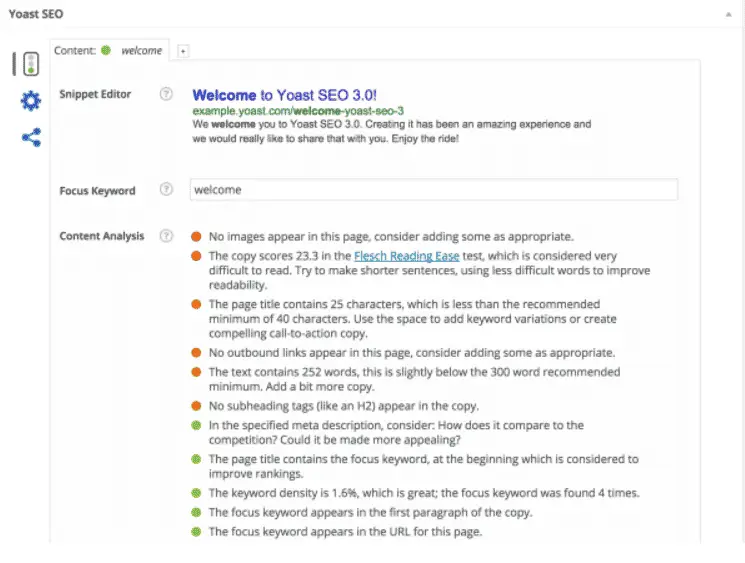
Task: Click text 'No outbound links appear in this page'
Action: pyautogui.click(x=310, y=353)
